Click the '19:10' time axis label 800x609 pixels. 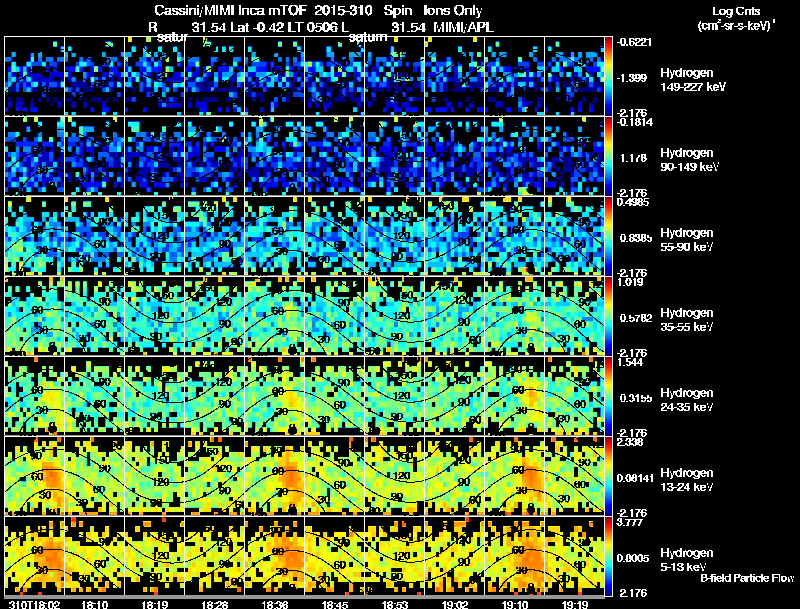coord(515,604)
